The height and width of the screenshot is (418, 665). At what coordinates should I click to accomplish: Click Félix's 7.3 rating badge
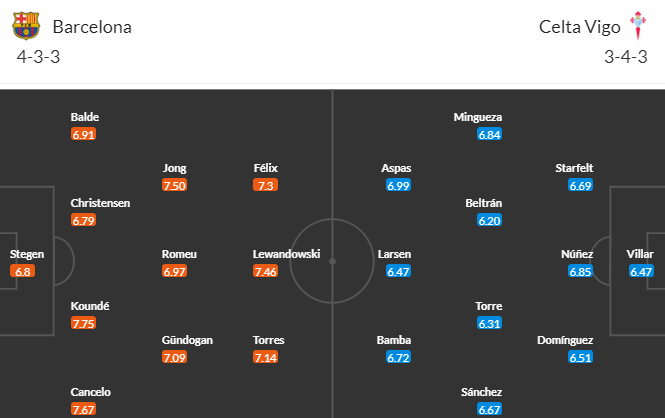(x=265, y=185)
